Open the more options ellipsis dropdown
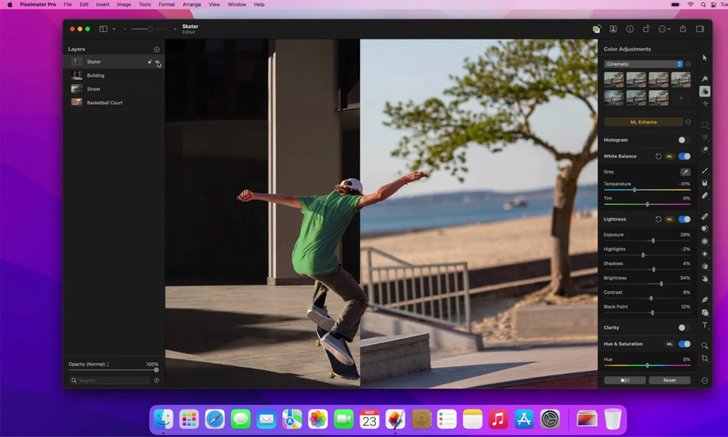728x437 pixels. point(664,29)
